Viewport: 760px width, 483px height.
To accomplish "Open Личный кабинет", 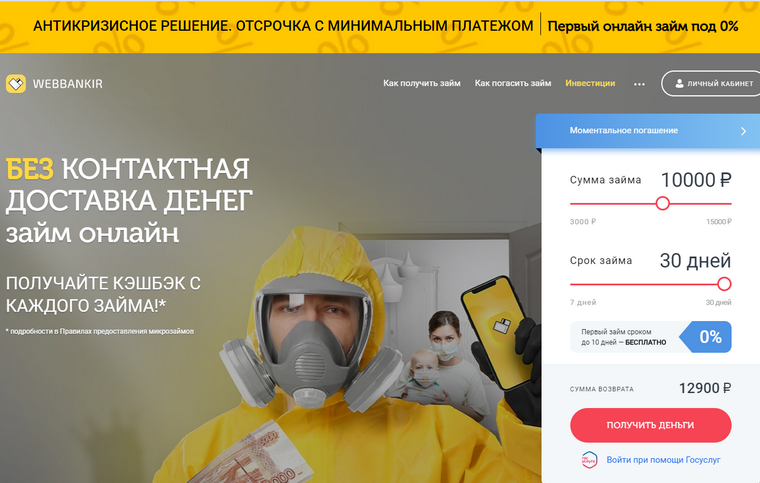I will [711, 83].
